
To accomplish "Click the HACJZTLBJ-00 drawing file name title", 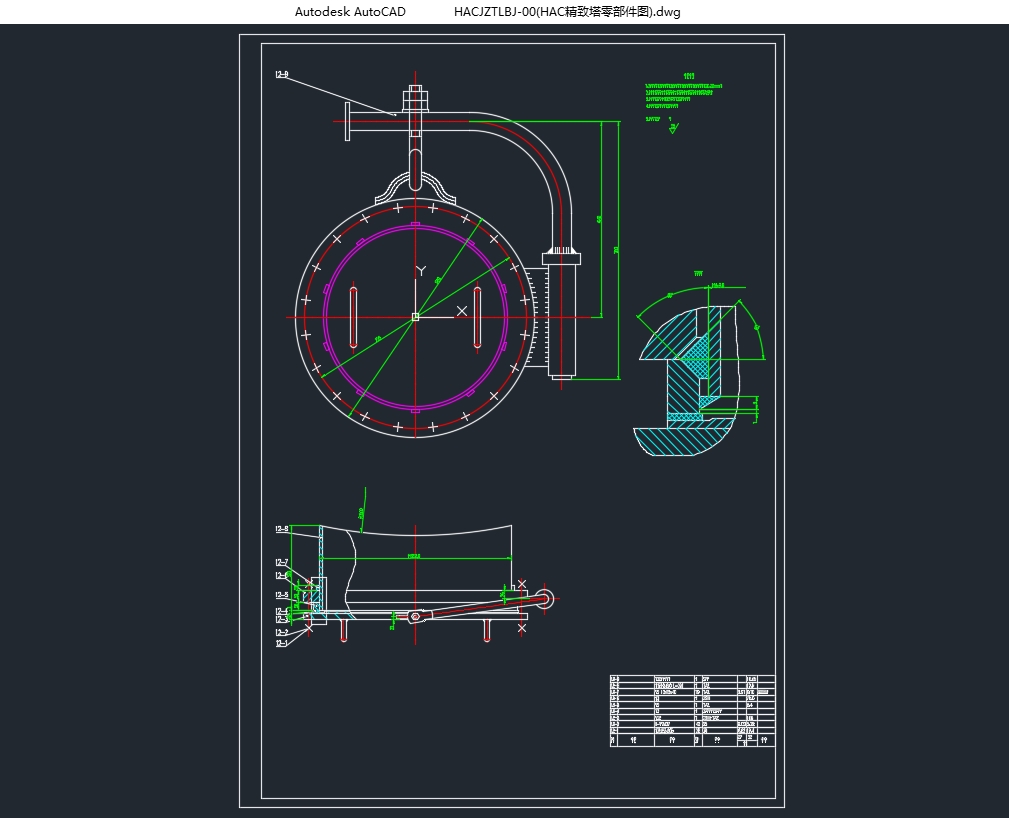I will (x=567, y=12).
